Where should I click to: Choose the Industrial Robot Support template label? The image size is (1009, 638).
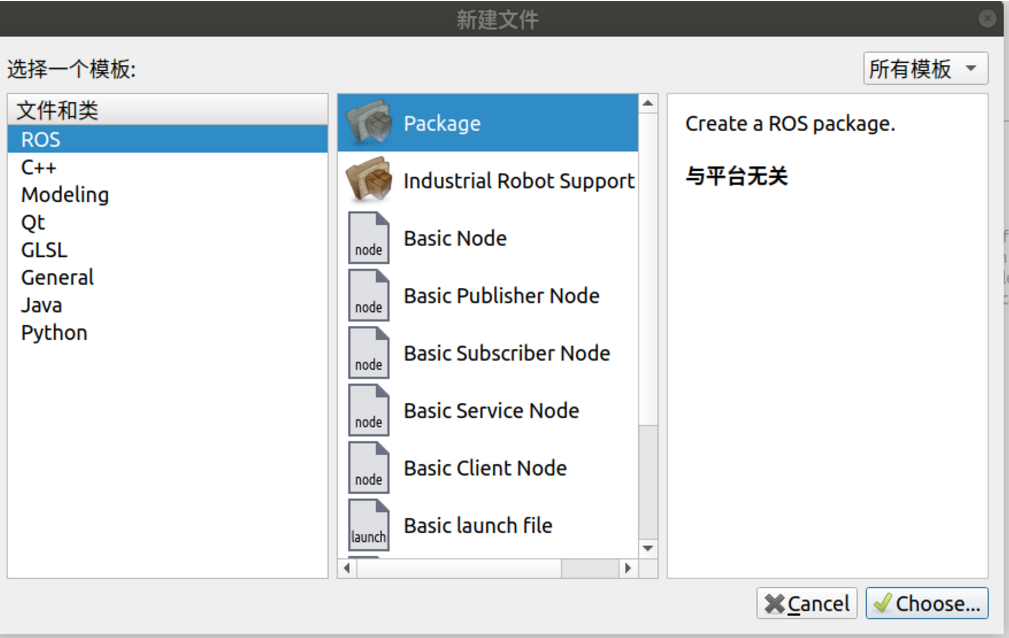pyautogui.click(x=519, y=181)
